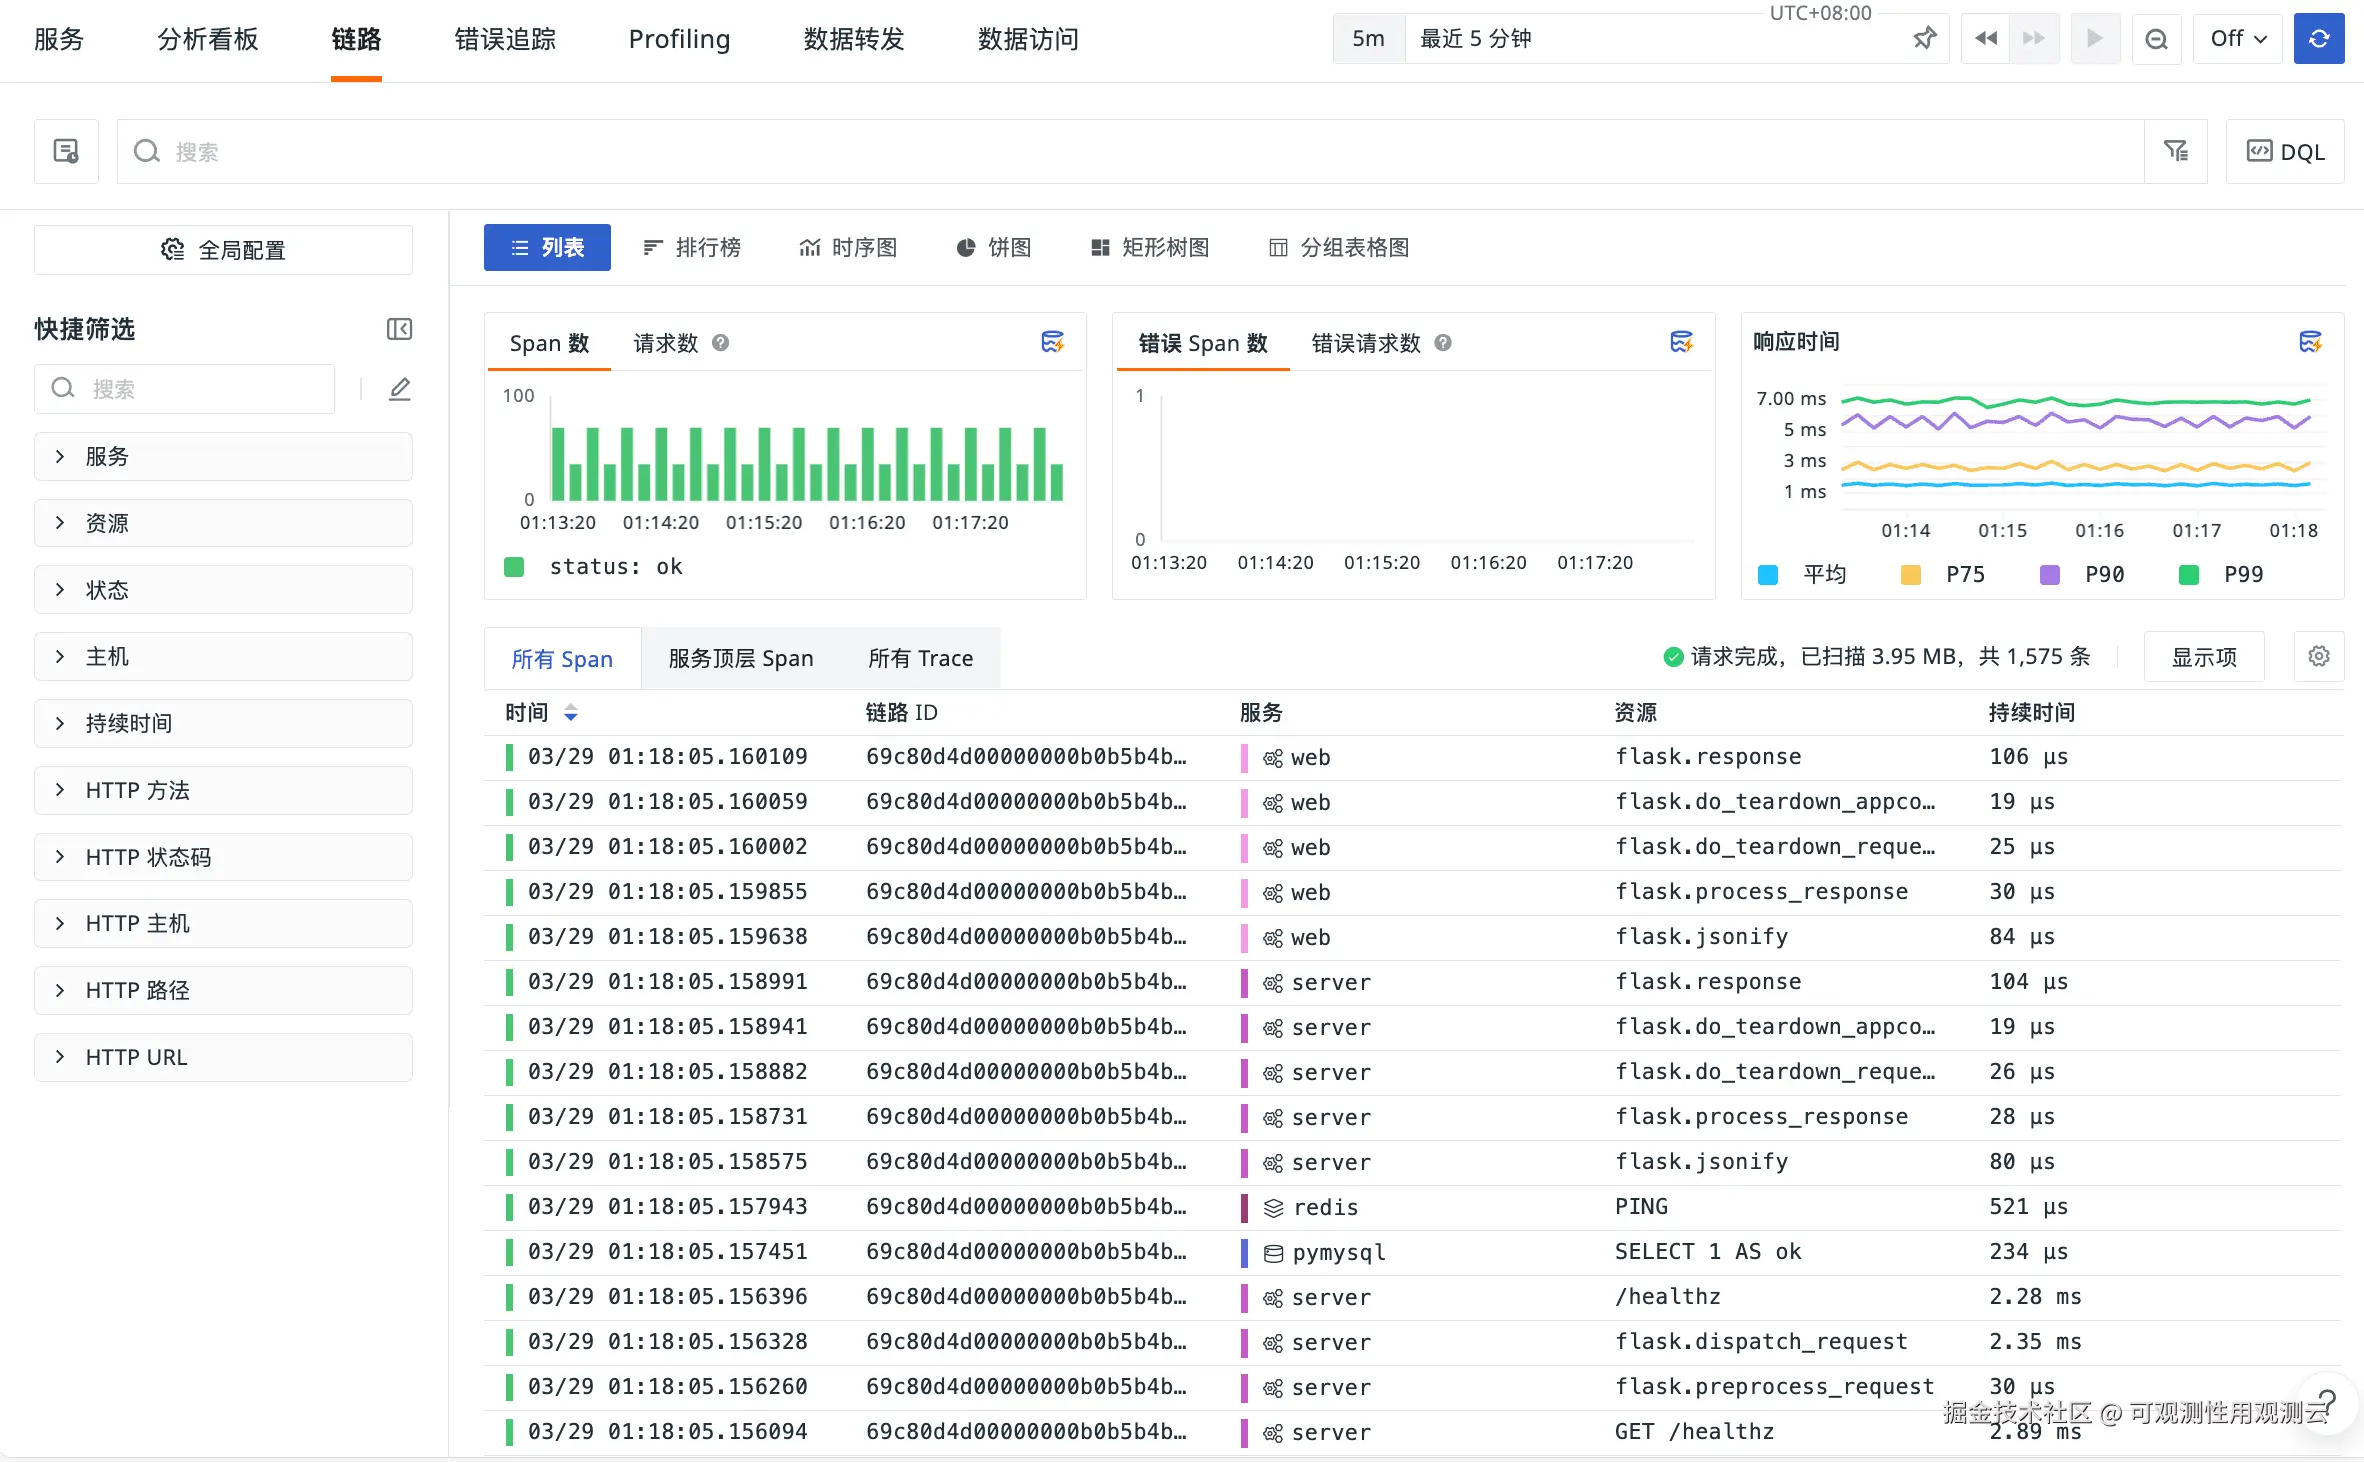This screenshot has width=2364, height=1462.
Task: Click export icon on 响应时间 chart
Action: tap(2310, 342)
